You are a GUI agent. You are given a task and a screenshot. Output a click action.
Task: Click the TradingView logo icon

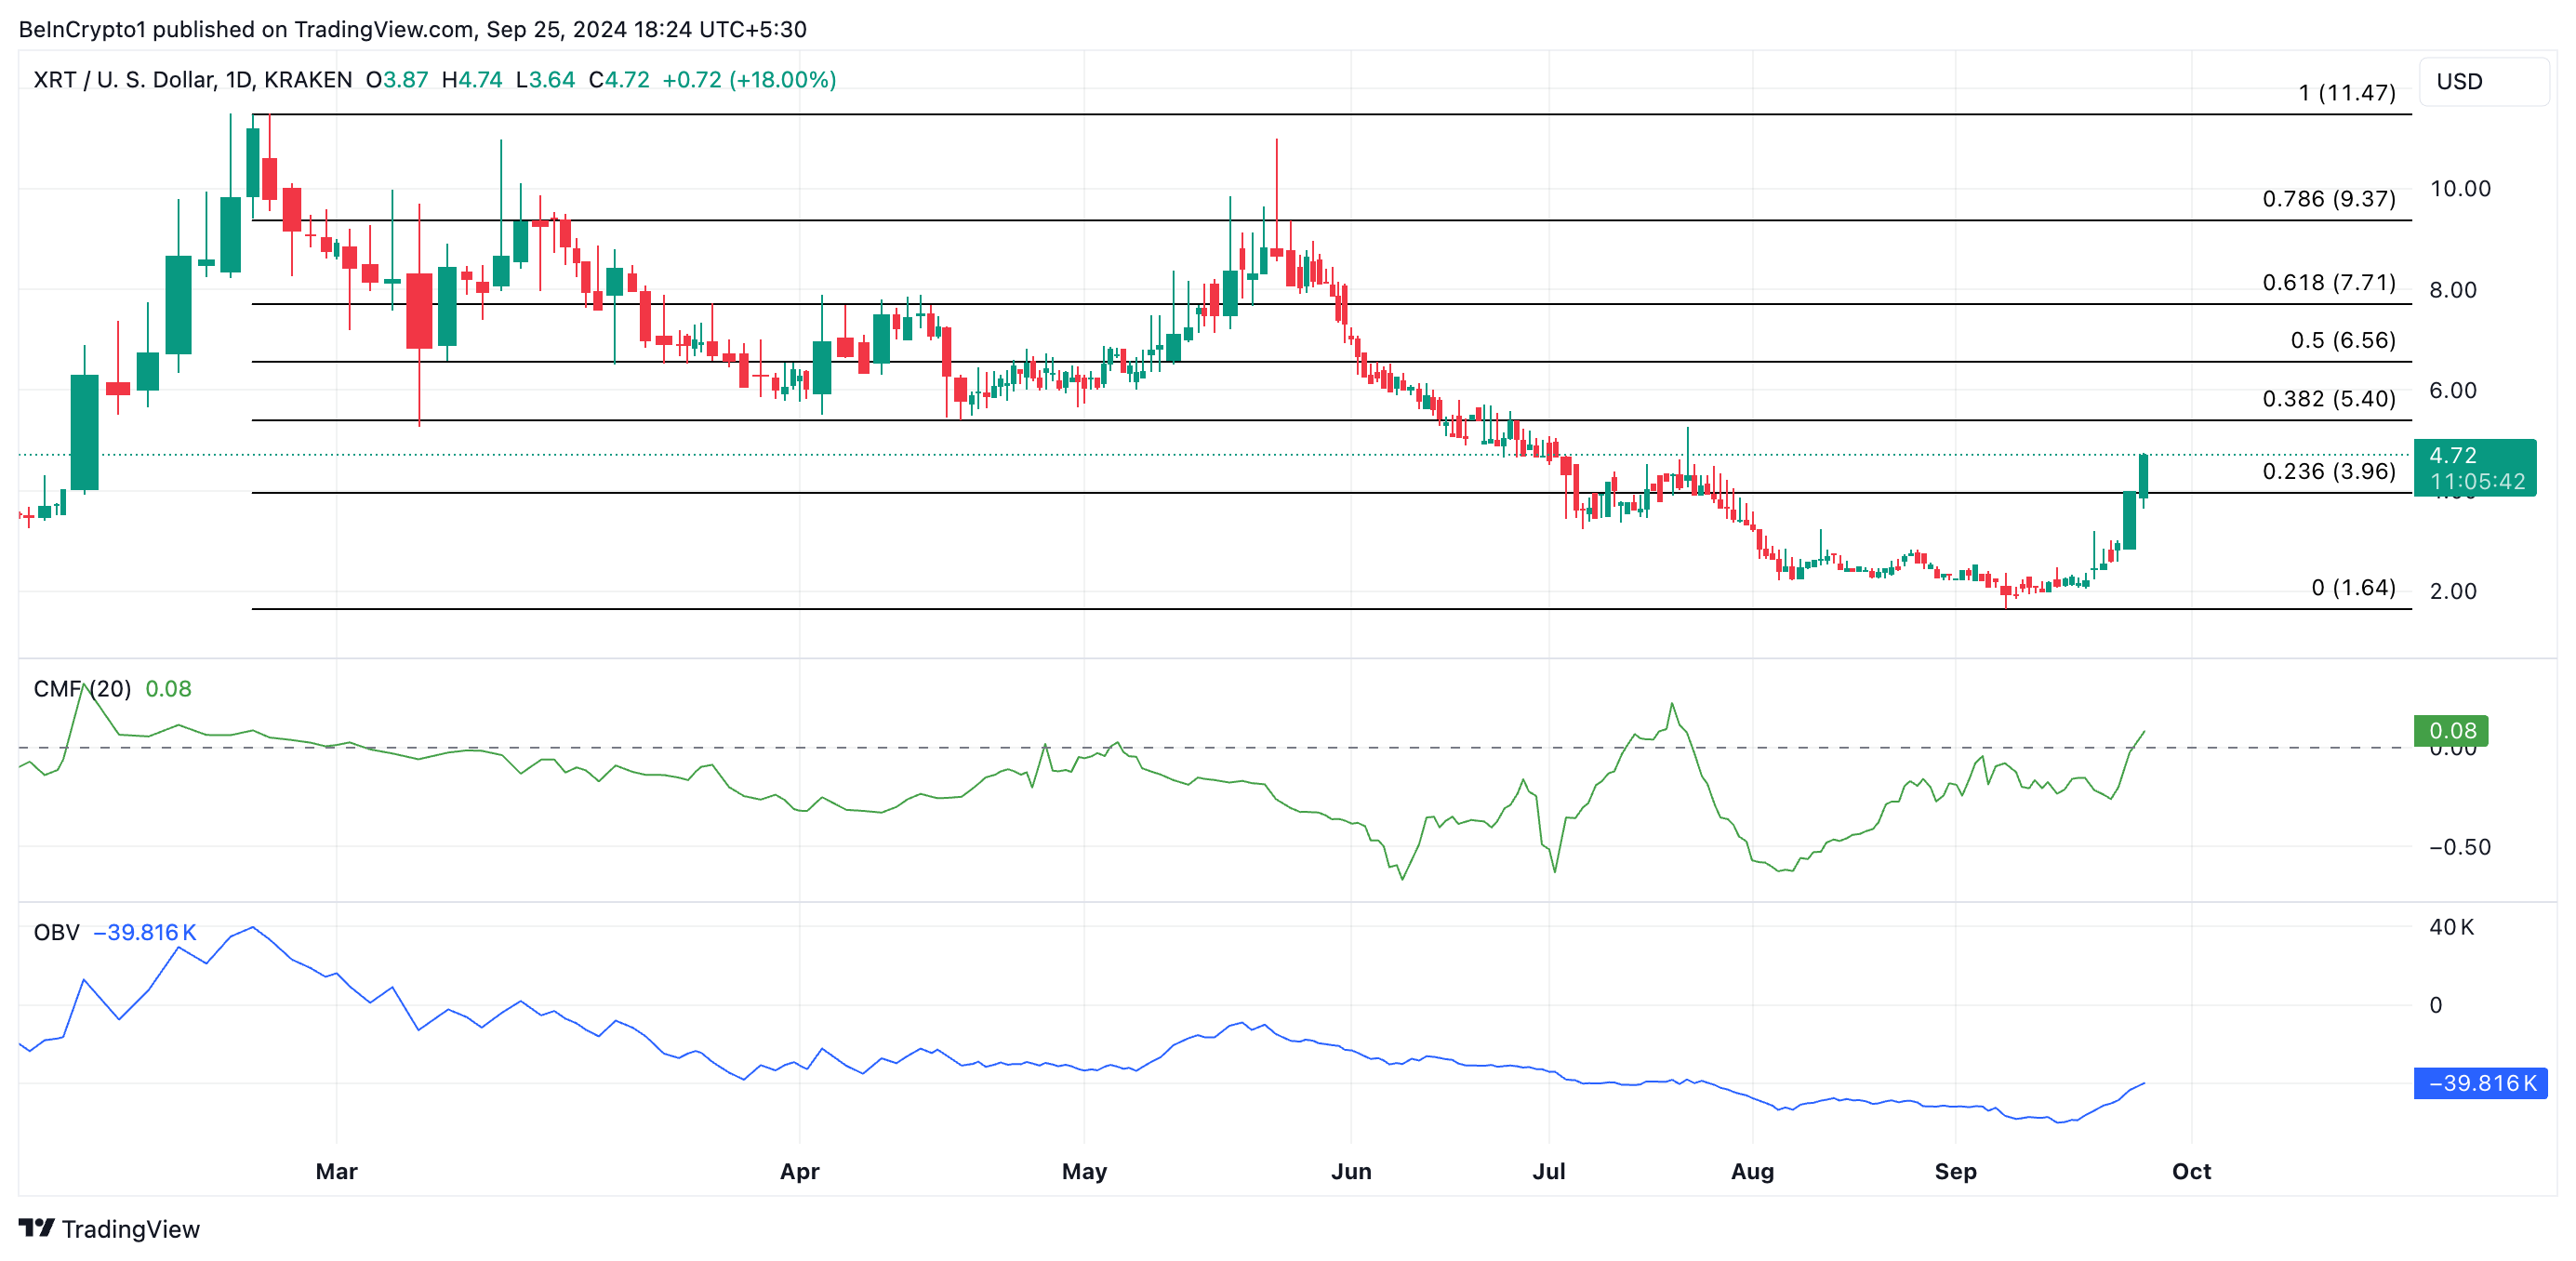[x=40, y=1229]
